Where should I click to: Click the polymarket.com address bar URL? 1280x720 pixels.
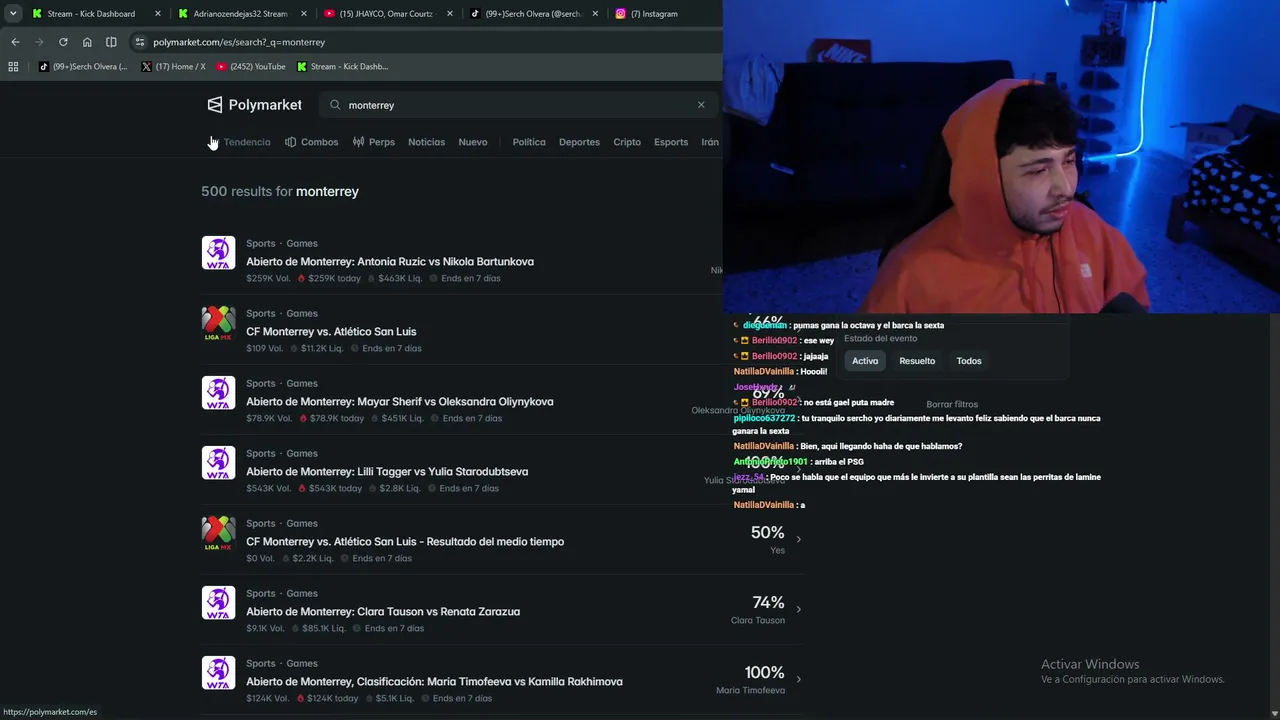(x=239, y=42)
